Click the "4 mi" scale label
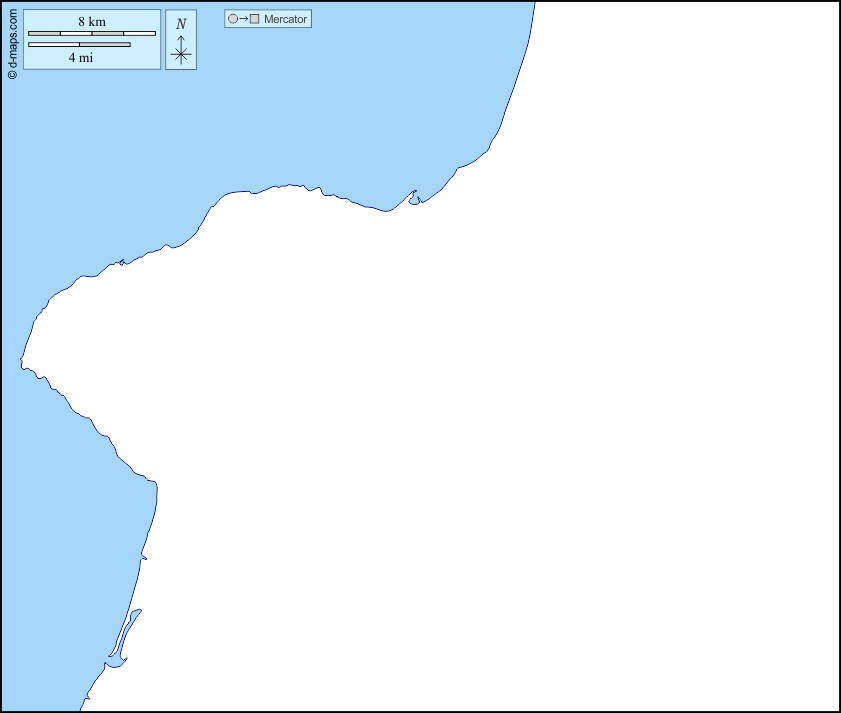This screenshot has width=841, height=713. [81, 58]
